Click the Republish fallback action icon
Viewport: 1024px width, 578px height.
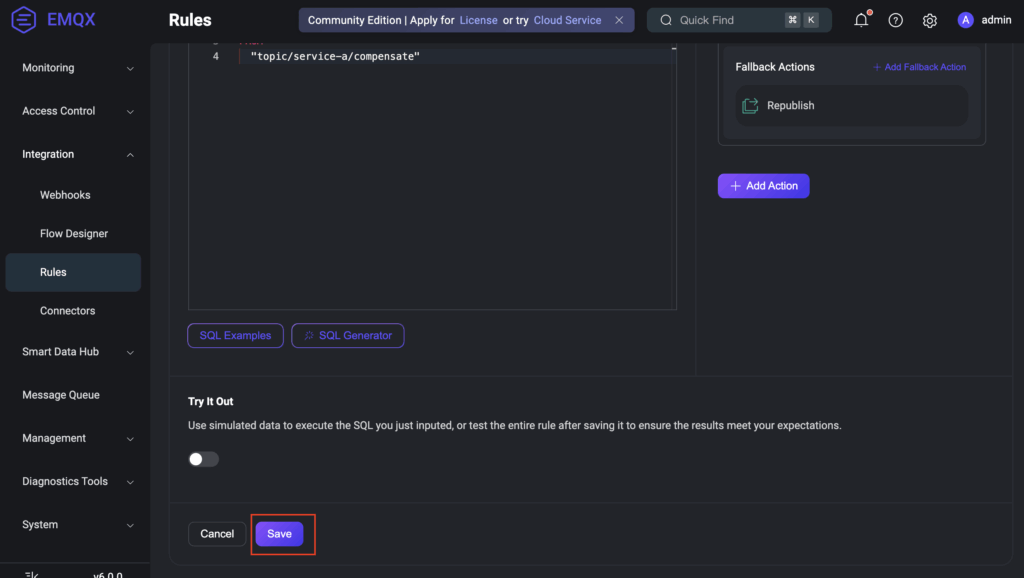750,106
